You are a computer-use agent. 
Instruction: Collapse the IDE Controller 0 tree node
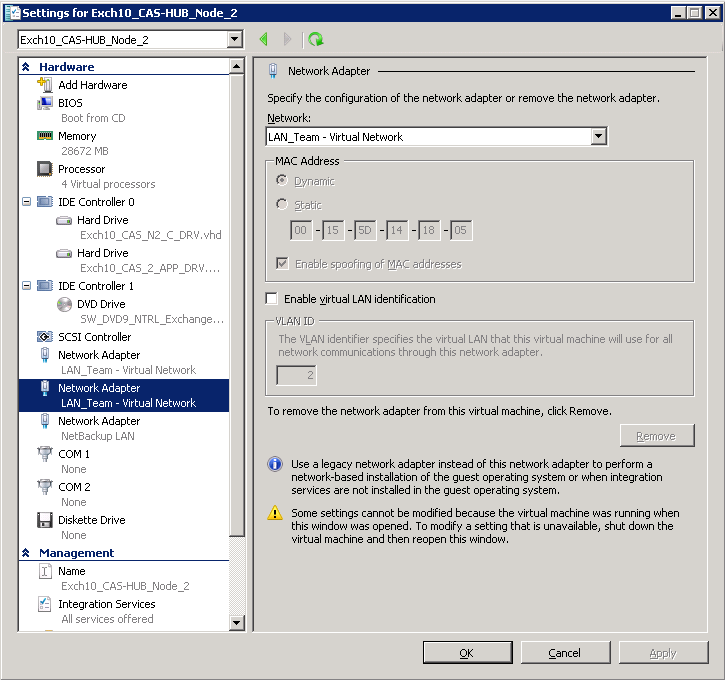tap(26, 202)
